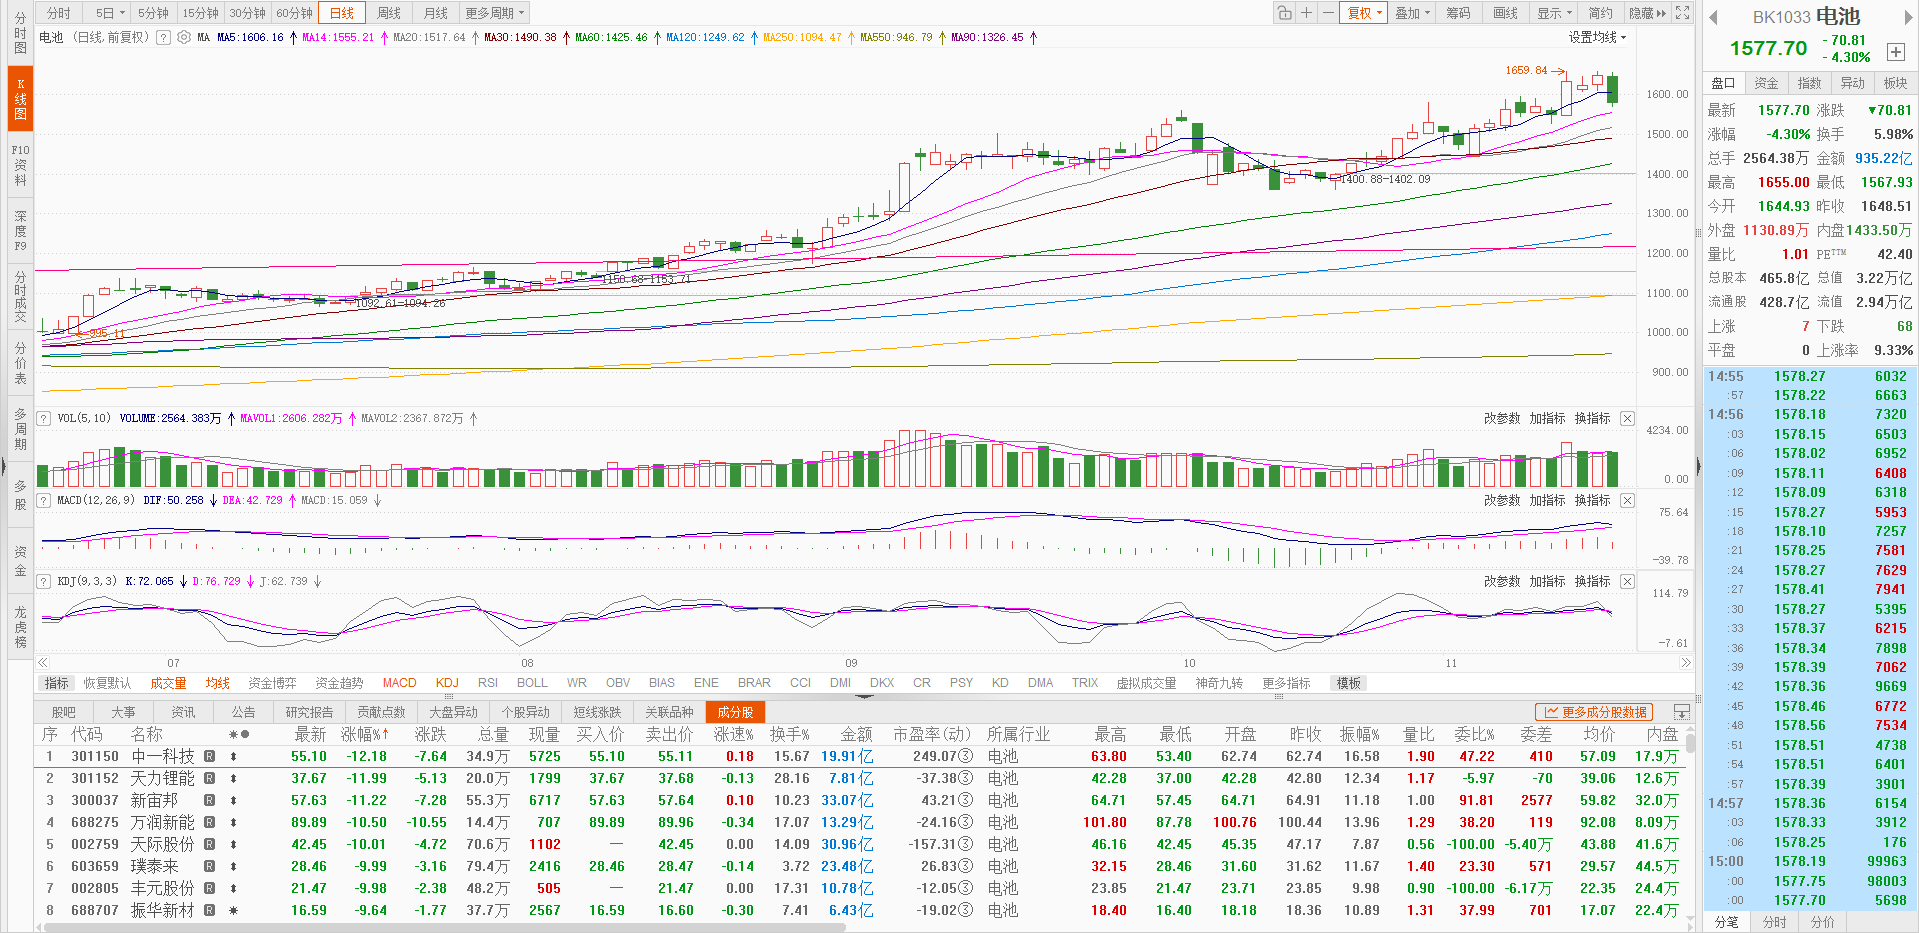Switch to the 周线 weekly chart tab

pyautogui.click(x=389, y=13)
